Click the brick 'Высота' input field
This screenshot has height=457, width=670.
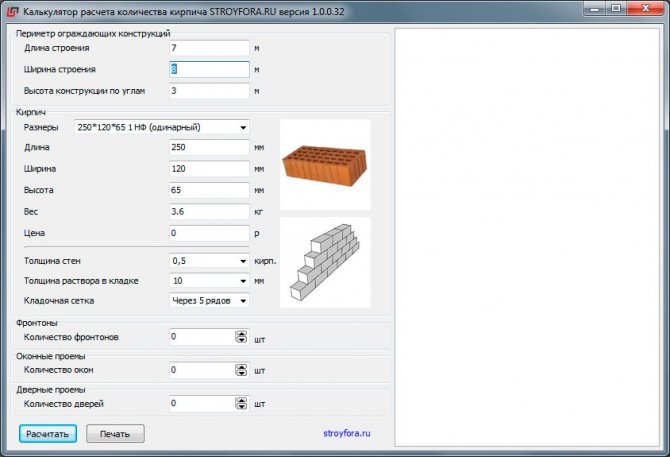208,190
